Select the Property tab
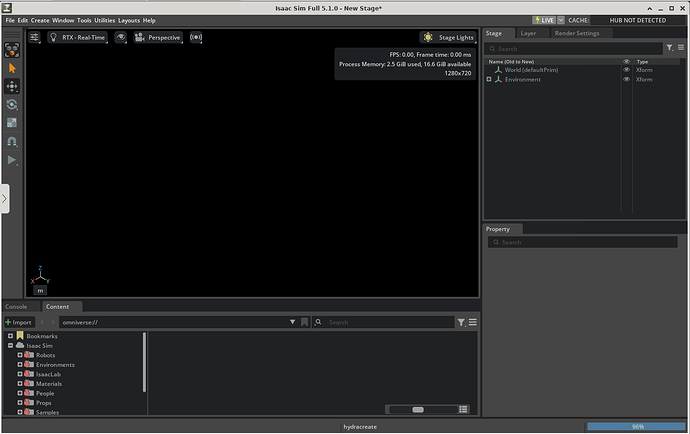This screenshot has height=434, width=690. click(x=498, y=229)
